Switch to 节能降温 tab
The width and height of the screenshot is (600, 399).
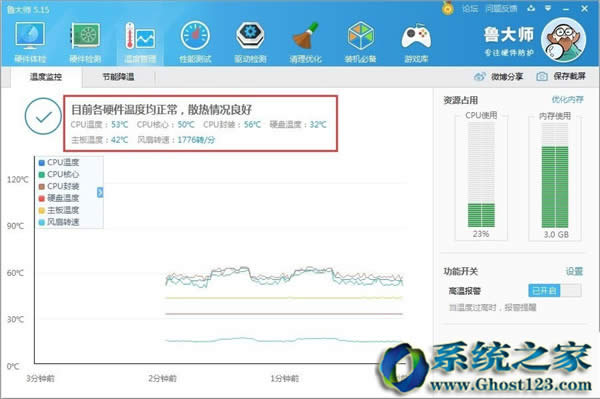click(x=118, y=77)
